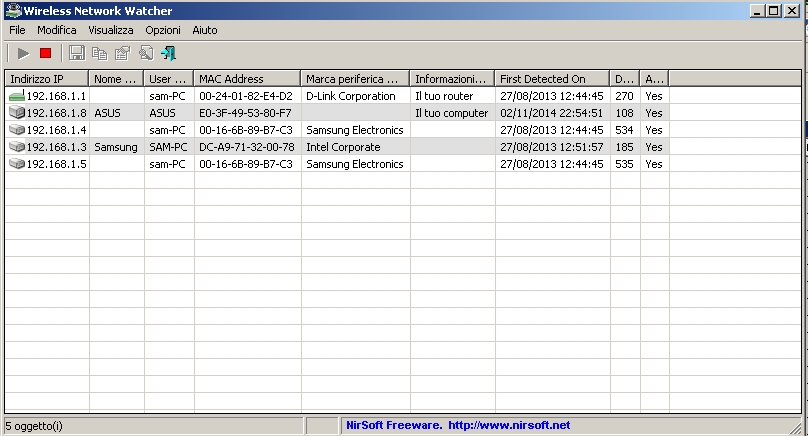Click the Start Scanning play icon
Viewport: 808px width, 436px height.
23,53
